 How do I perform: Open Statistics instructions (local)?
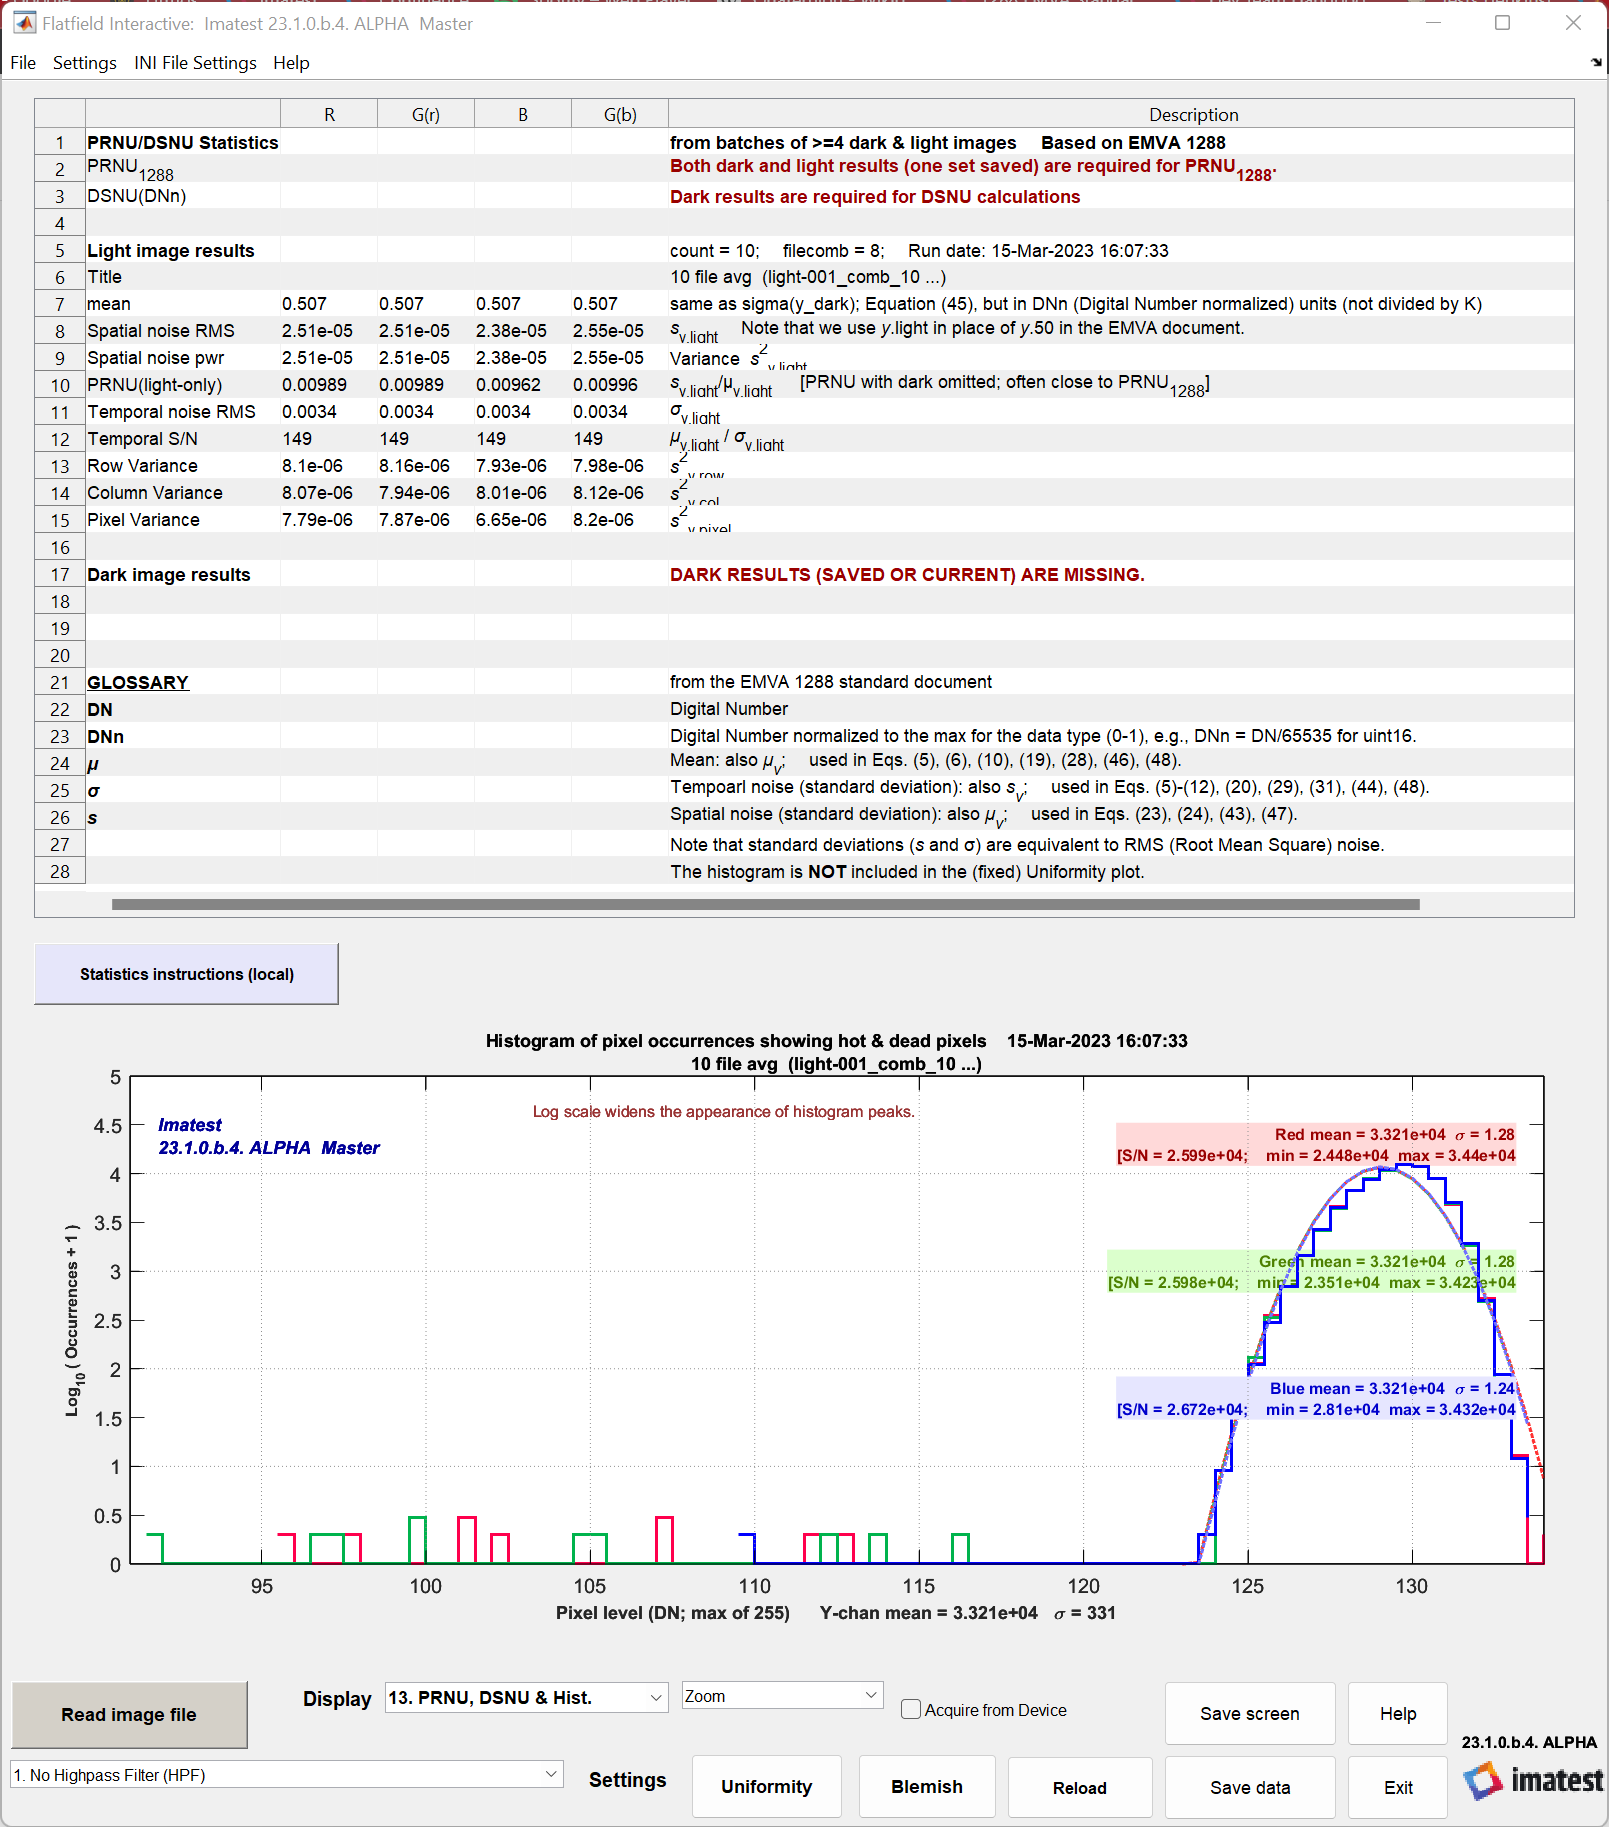(187, 974)
